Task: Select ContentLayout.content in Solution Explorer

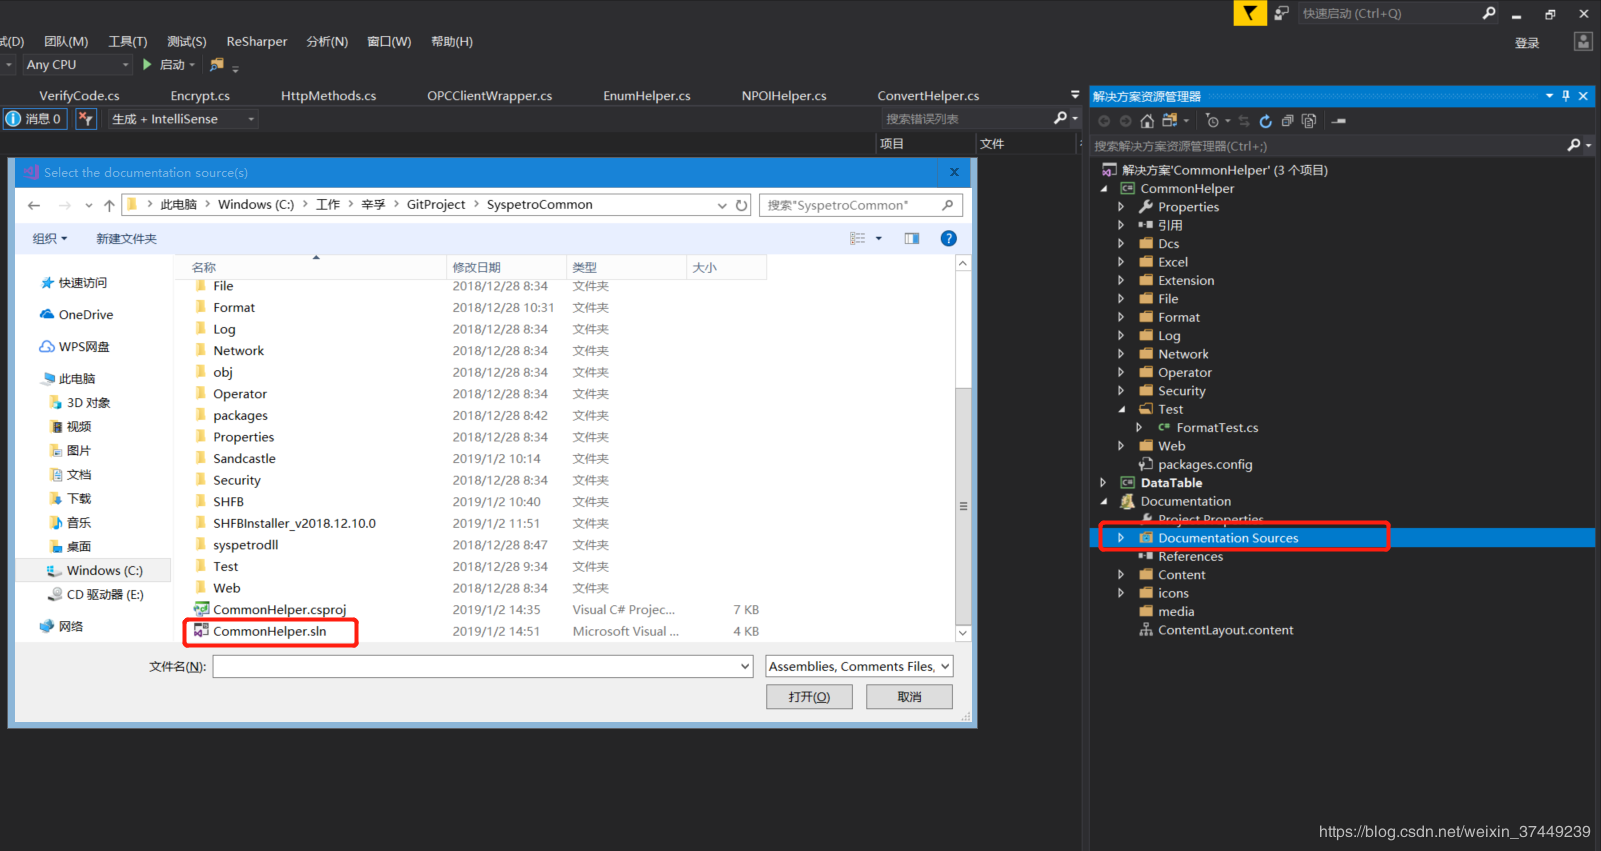Action: click(1225, 630)
